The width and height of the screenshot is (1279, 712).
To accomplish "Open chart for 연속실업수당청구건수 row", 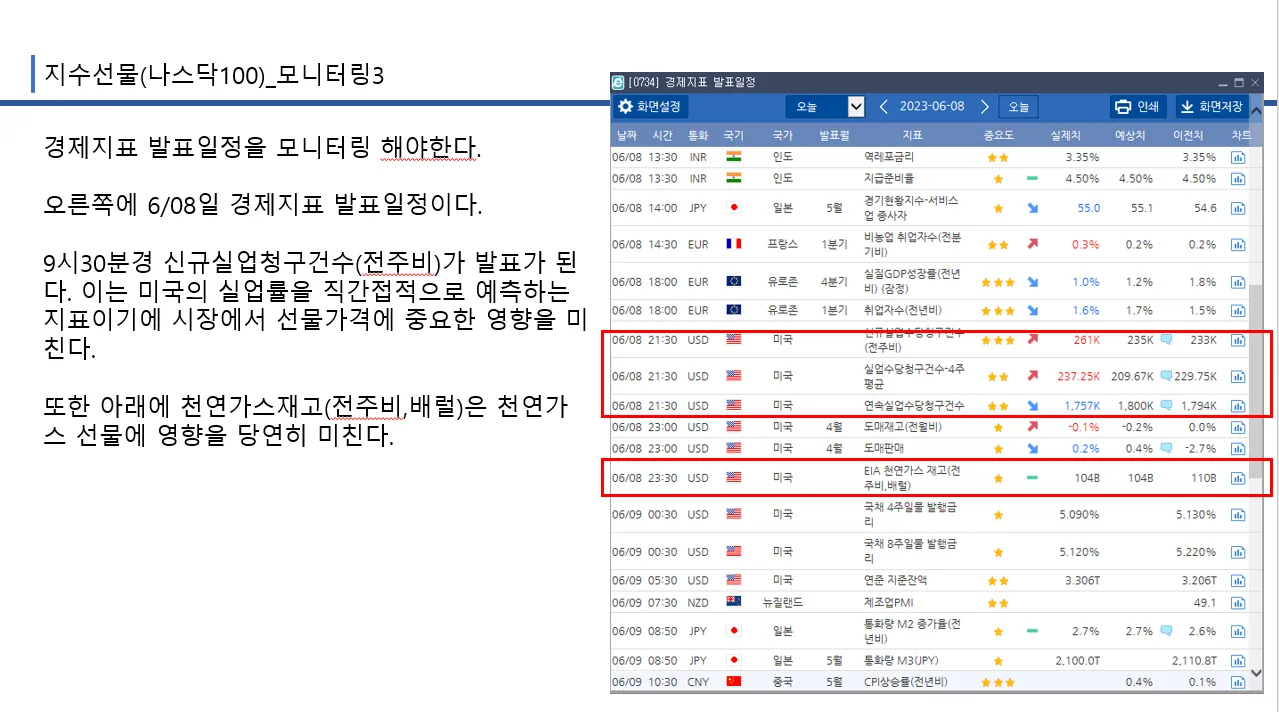I will (x=1237, y=406).
